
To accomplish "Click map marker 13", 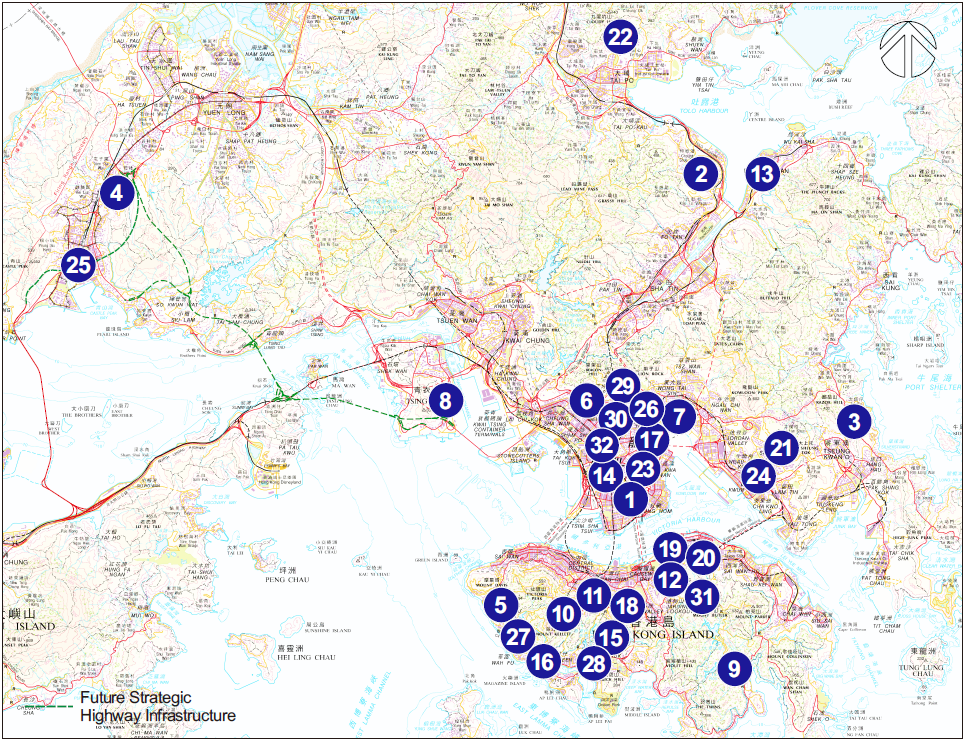I will pyautogui.click(x=762, y=174).
